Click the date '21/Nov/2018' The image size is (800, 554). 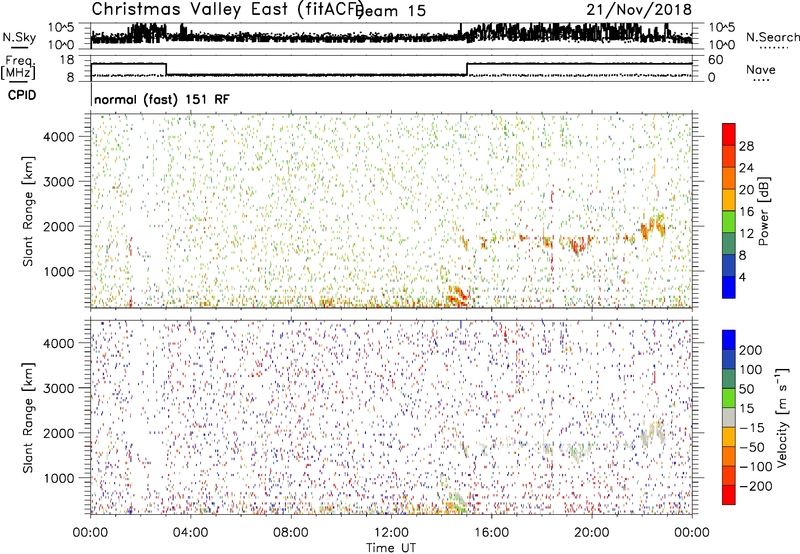pyautogui.click(x=639, y=9)
